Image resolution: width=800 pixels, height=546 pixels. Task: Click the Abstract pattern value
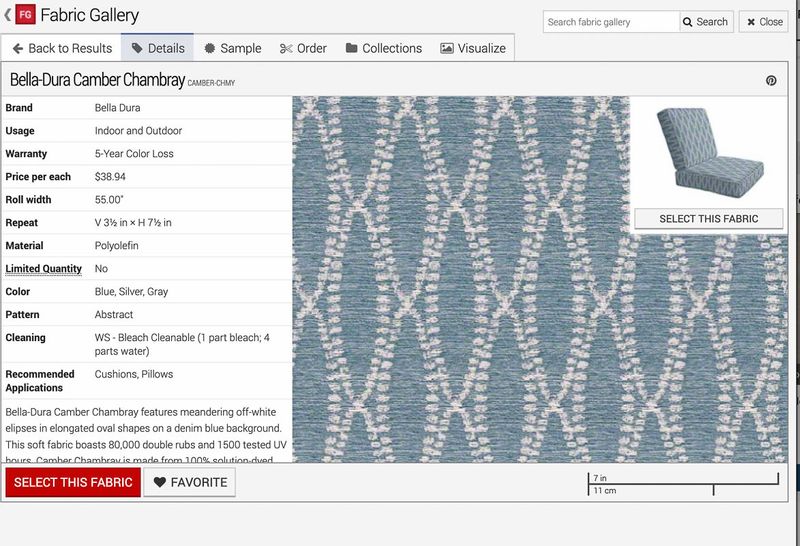pyautogui.click(x=114, y=314)
